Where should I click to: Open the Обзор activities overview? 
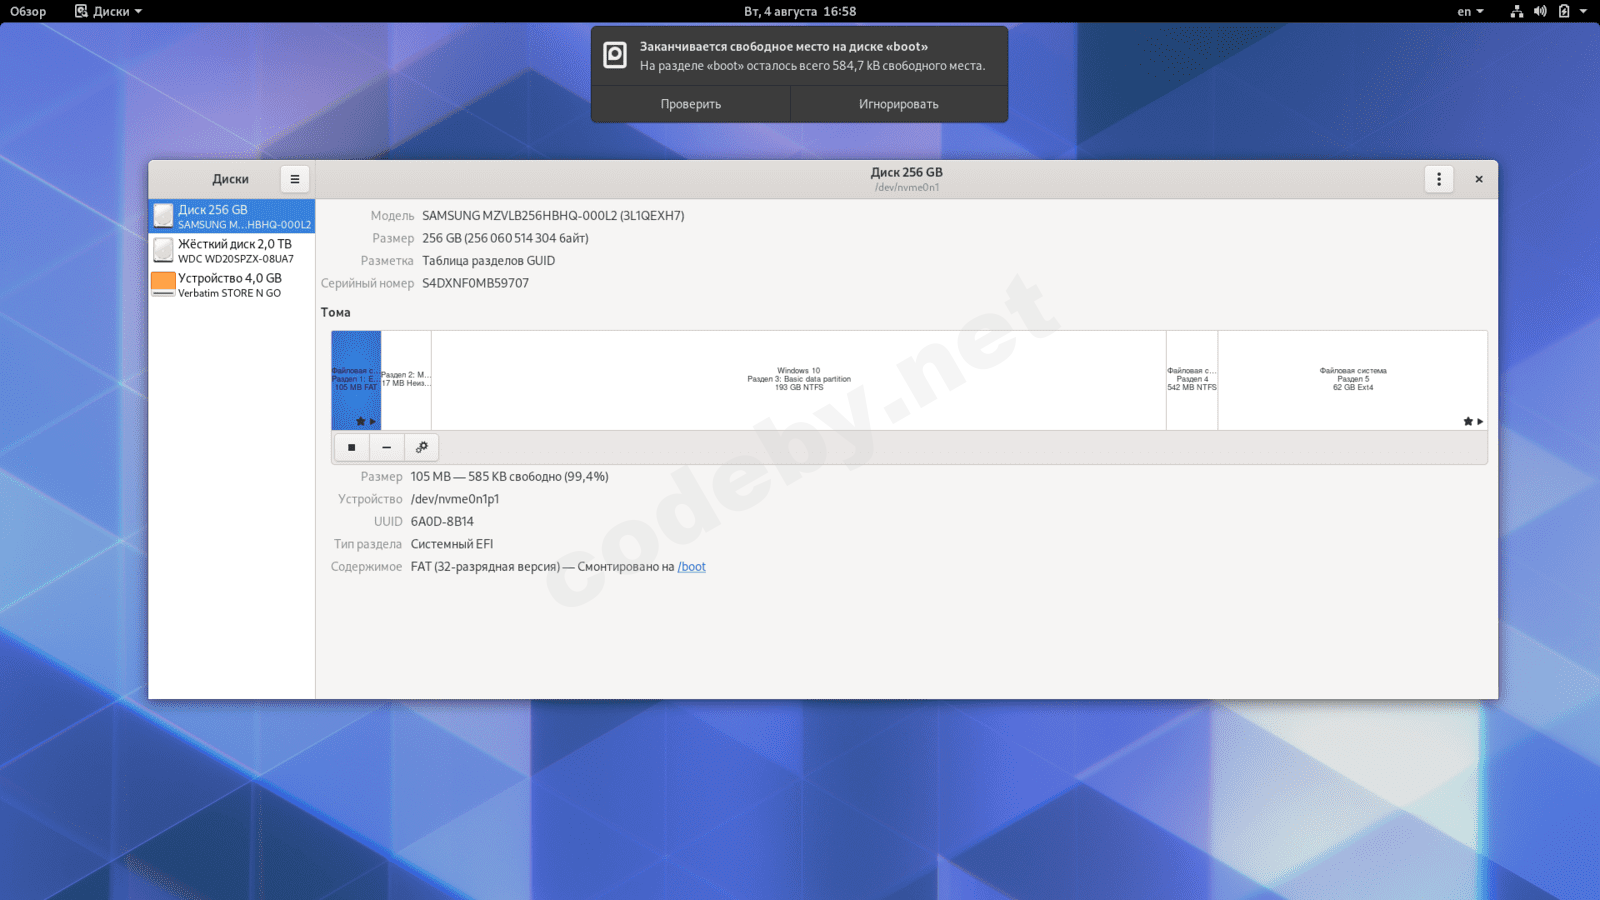tap(28, 11)
